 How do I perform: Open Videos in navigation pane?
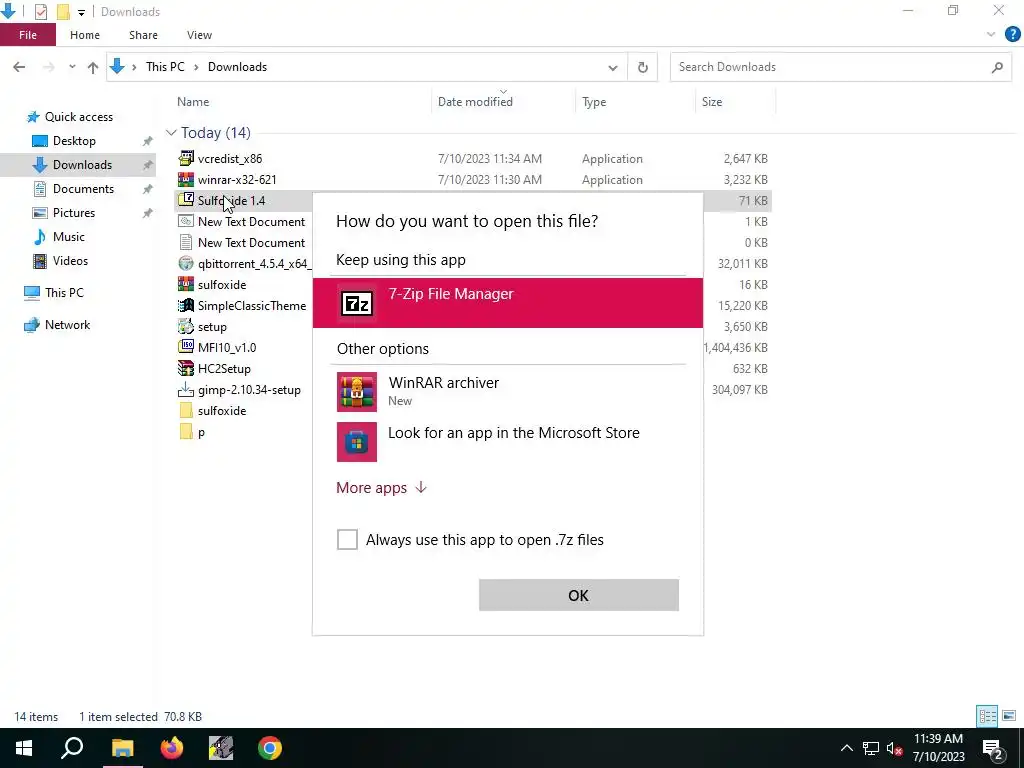pyautogui.click(x=70, y=261)
